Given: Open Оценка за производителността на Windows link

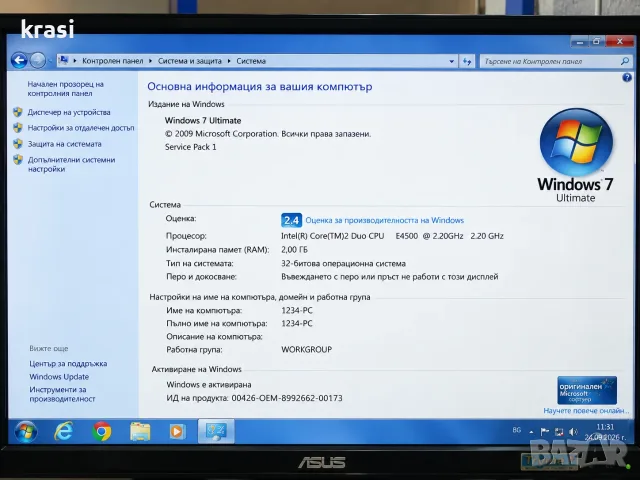Looking at the screenshot, I should (384, 220).
